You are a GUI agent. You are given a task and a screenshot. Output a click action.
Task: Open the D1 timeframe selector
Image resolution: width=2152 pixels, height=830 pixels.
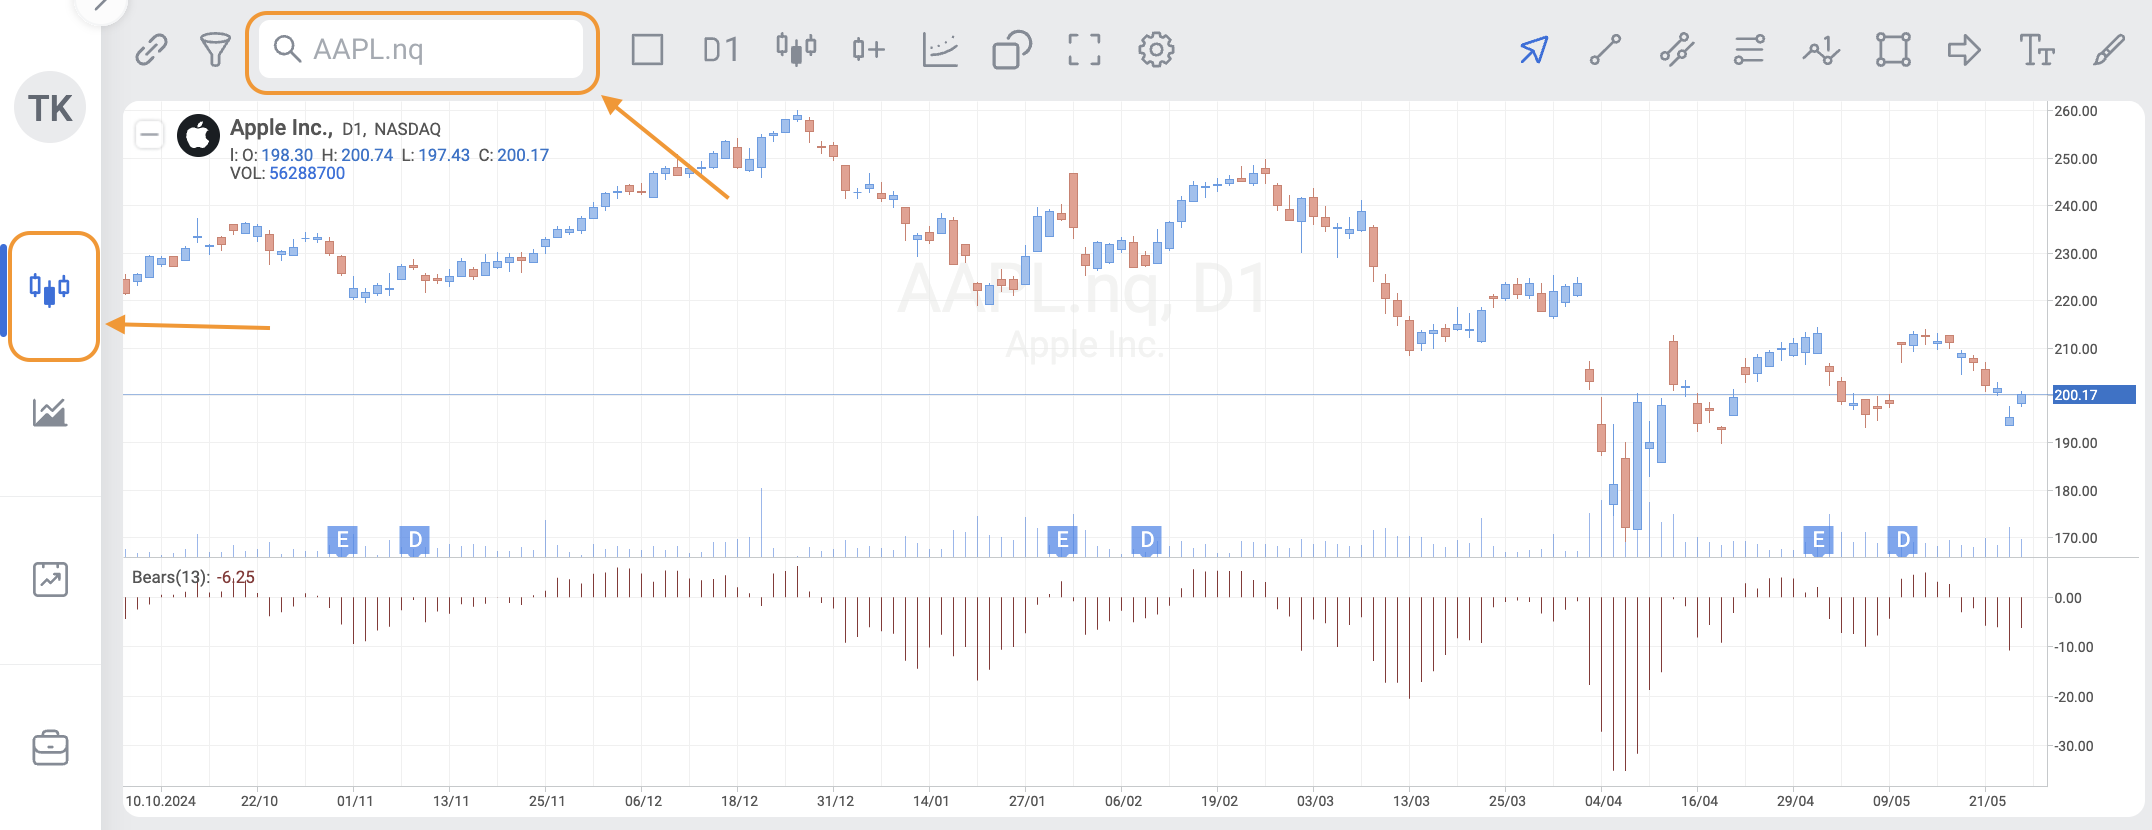pyautogui.click(x=720, y=49)
